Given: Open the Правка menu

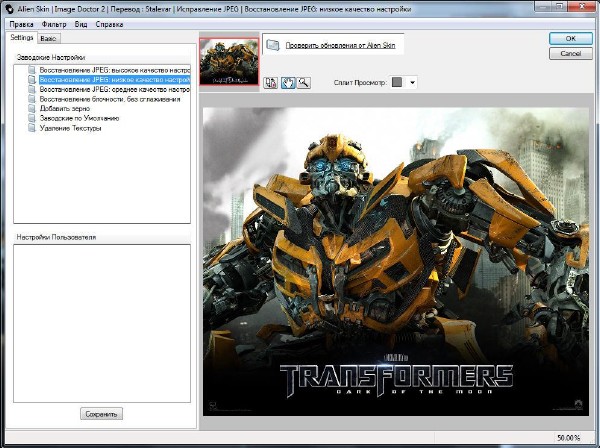Looking at the screenshot, I should [x=20, y=23].
